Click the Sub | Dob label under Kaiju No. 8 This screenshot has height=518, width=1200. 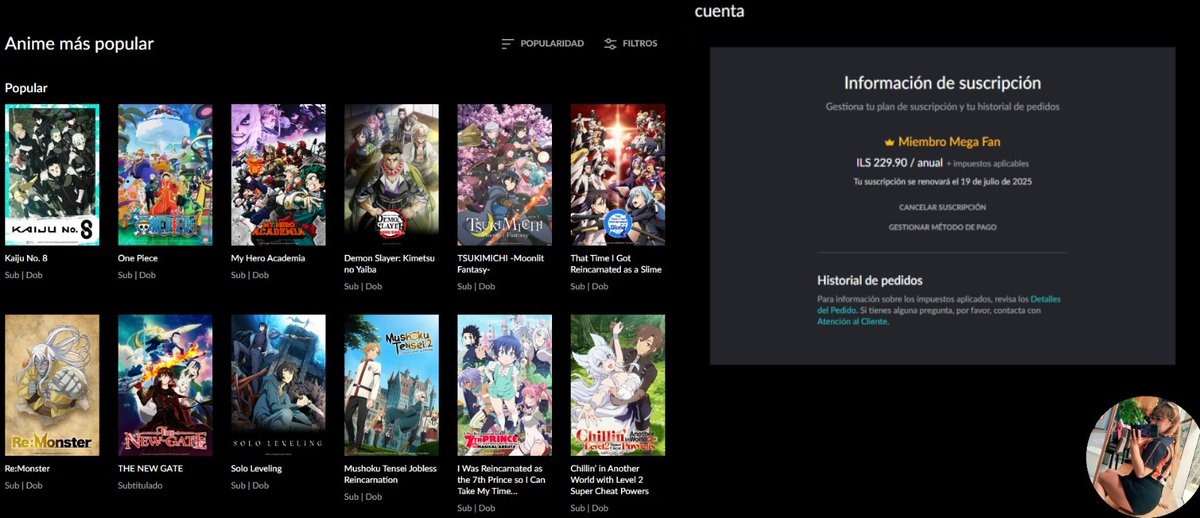click(24, 275)
